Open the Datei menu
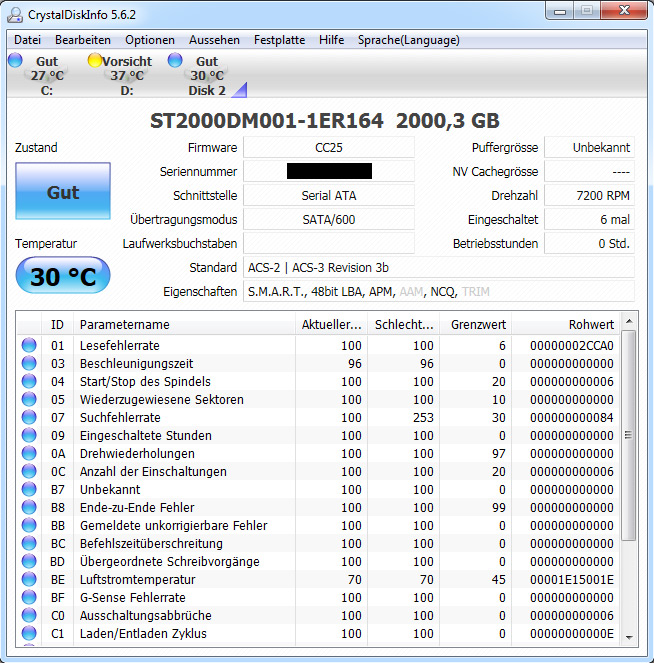Screen dimensions: 654x663 [27, 40]
